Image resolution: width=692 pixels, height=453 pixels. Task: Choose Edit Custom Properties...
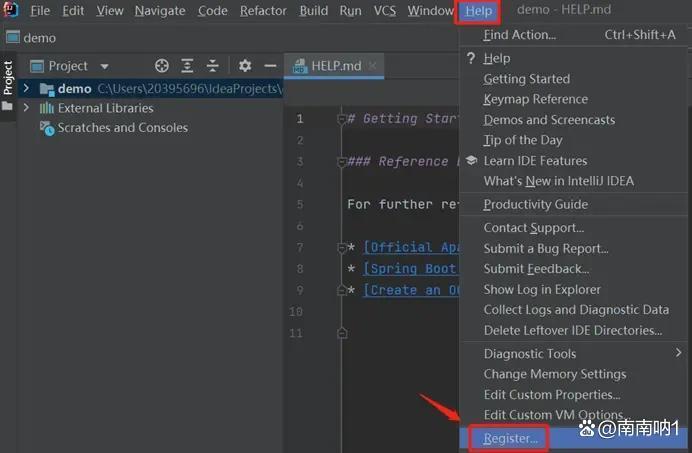tap(574, 394)
